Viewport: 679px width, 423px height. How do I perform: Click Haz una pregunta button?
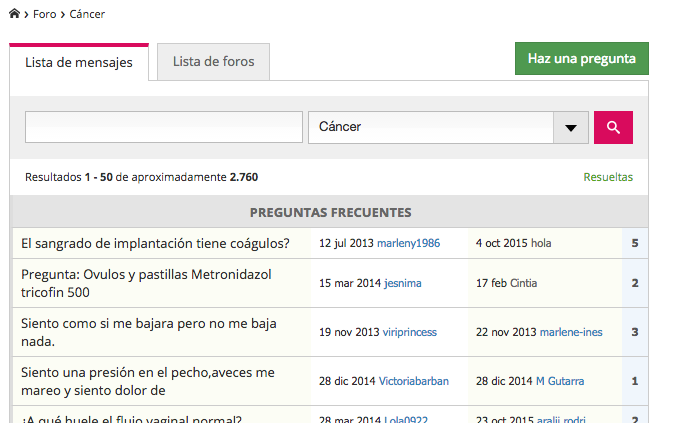pyautogui.click(x=582, y=58)
